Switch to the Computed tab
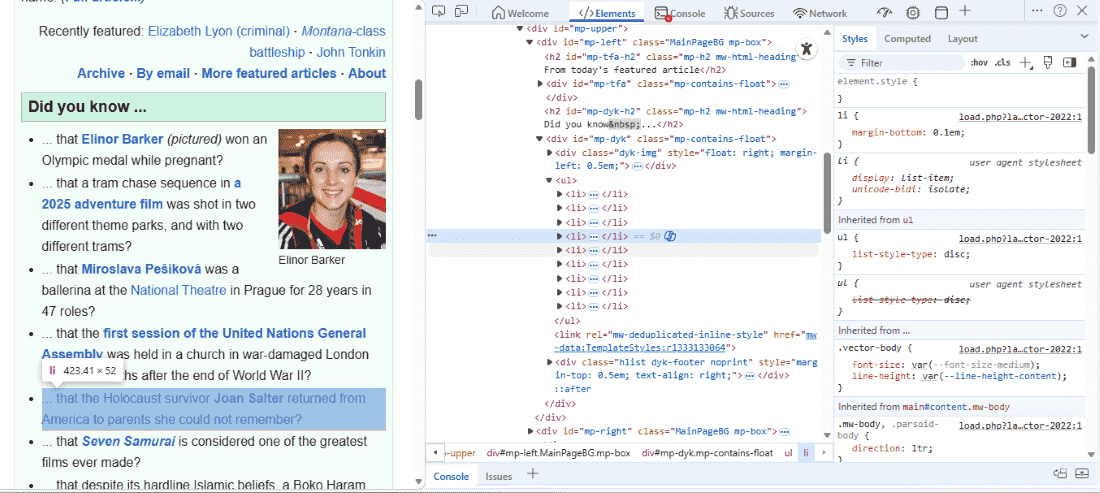 (x=907, y=39)
